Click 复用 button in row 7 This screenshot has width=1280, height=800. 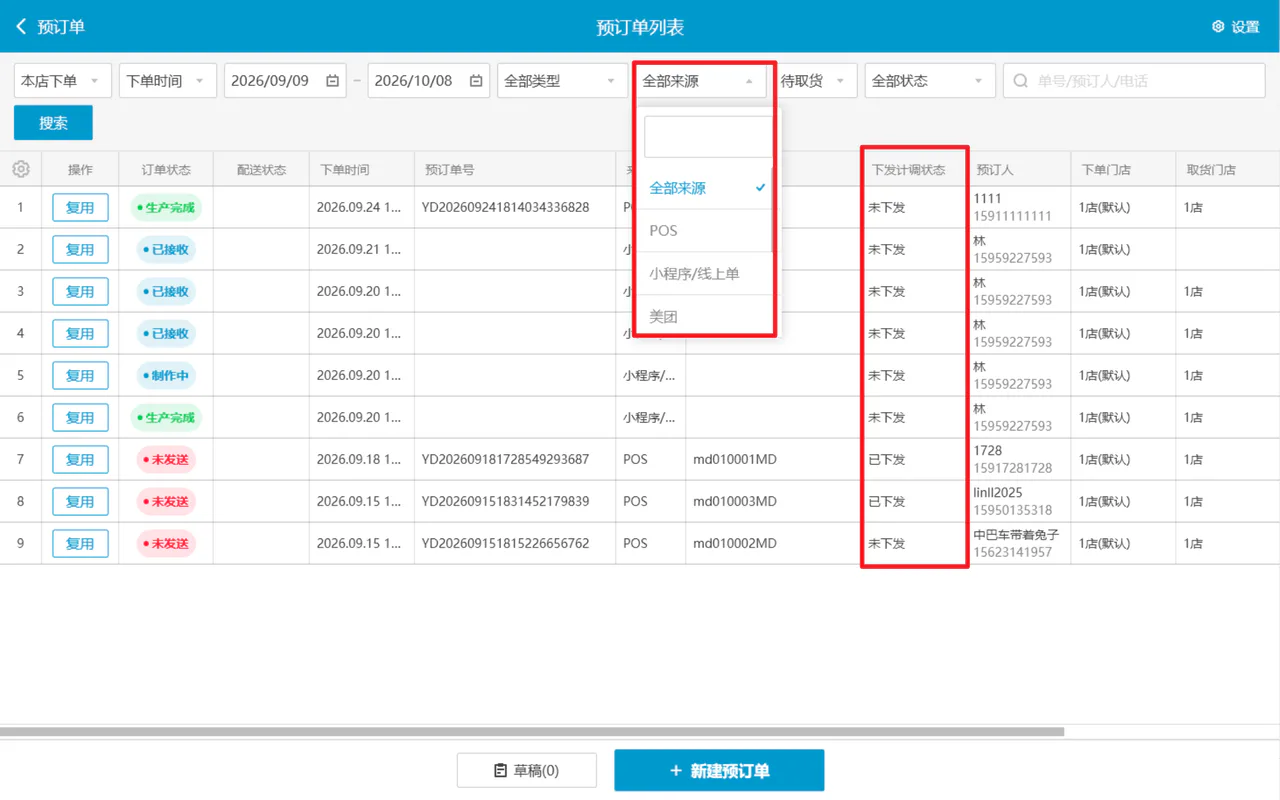pyautogui.click(x=80, y=460)
